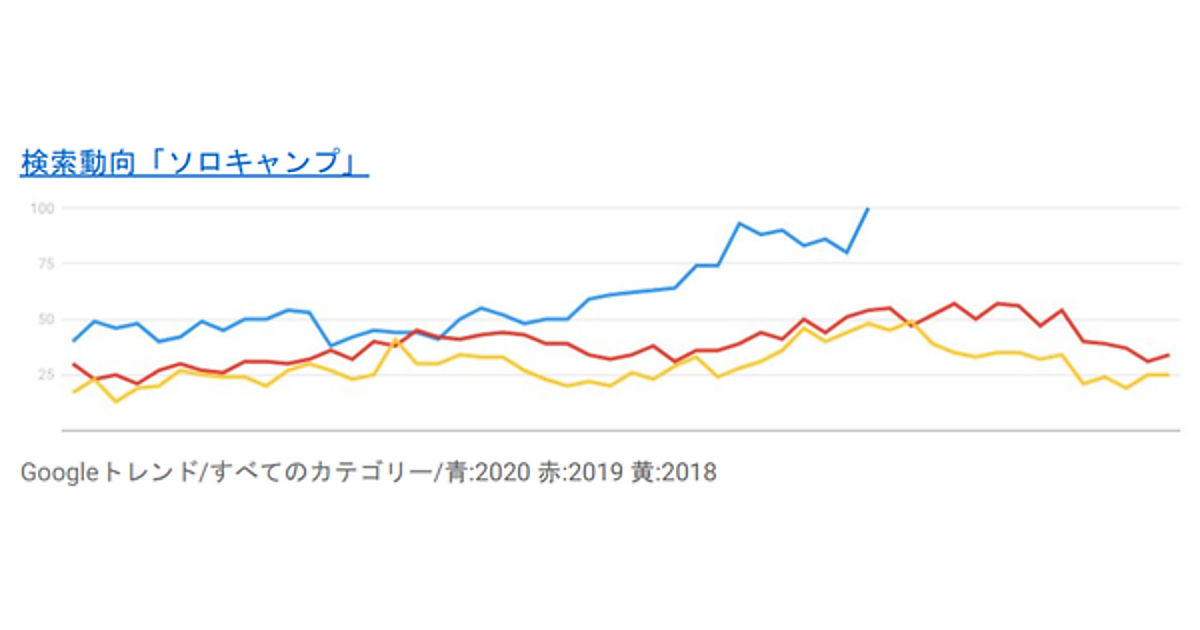This screenshot has height=630, width=1200.
Task: Click the yellow line's rightmost end point
Action: pyautogui.click(x=1168, y=375)
